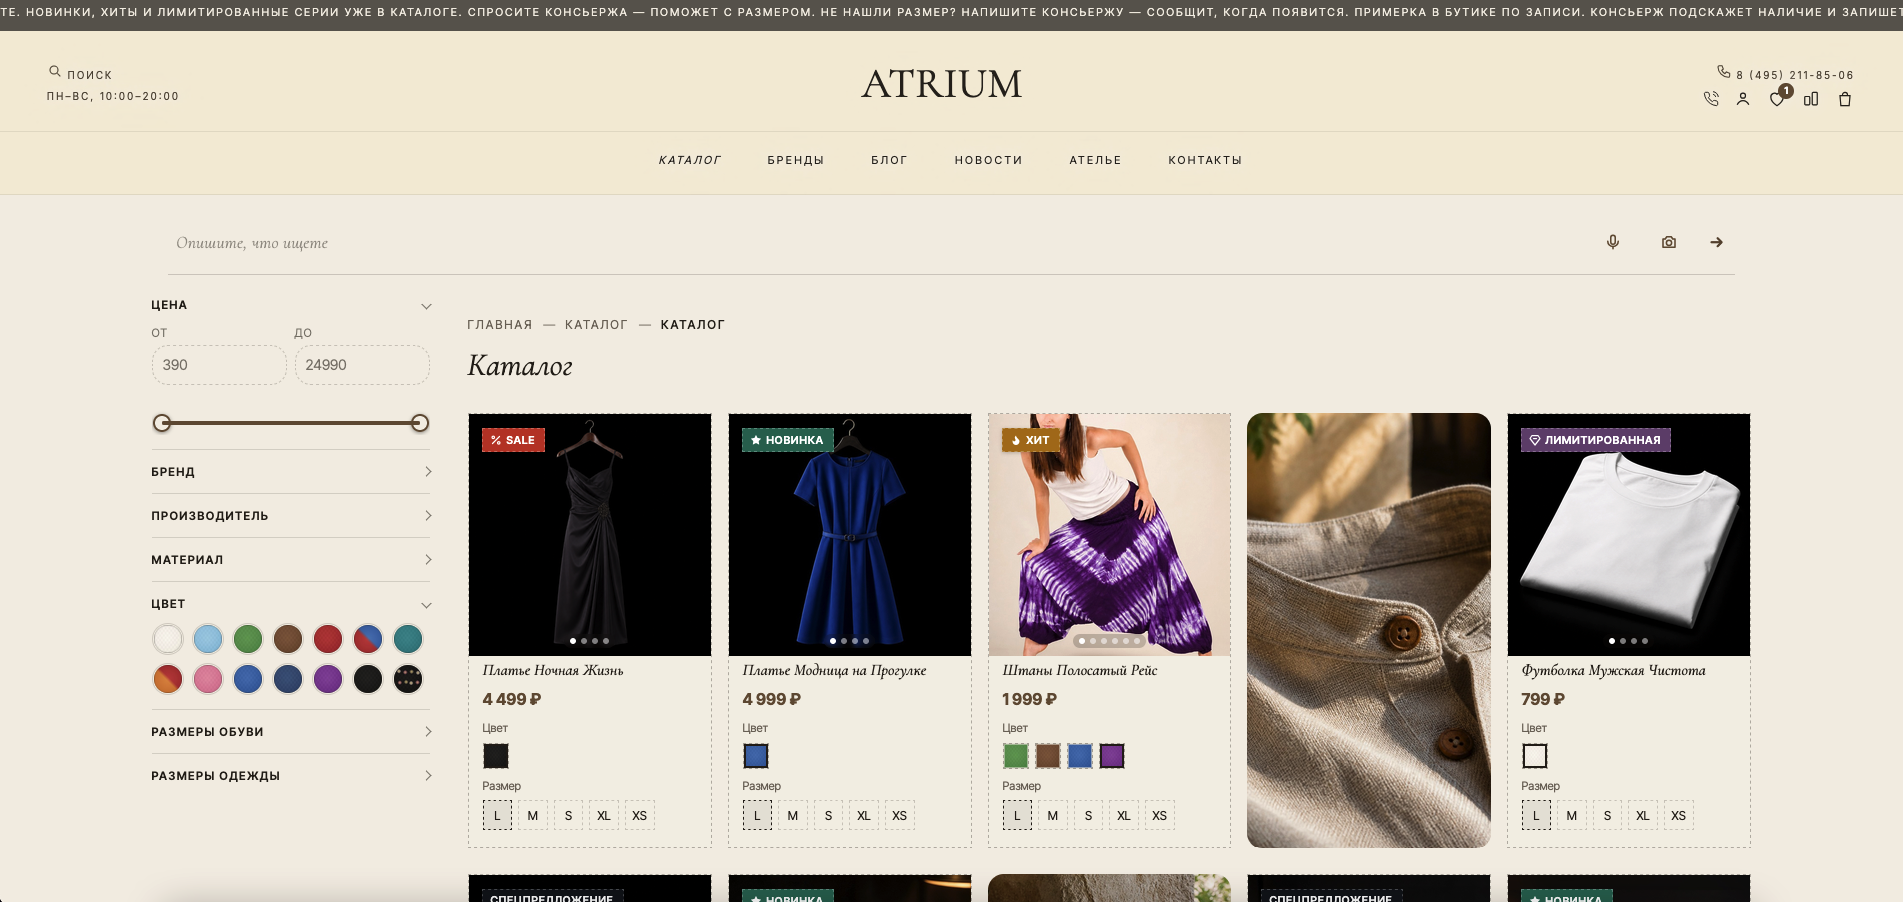This screenshot has height=902, width=1903.
Task: Expand the РАЗМЕРЫ ОДЕЖДЫ filter
Action: (290, 776)
